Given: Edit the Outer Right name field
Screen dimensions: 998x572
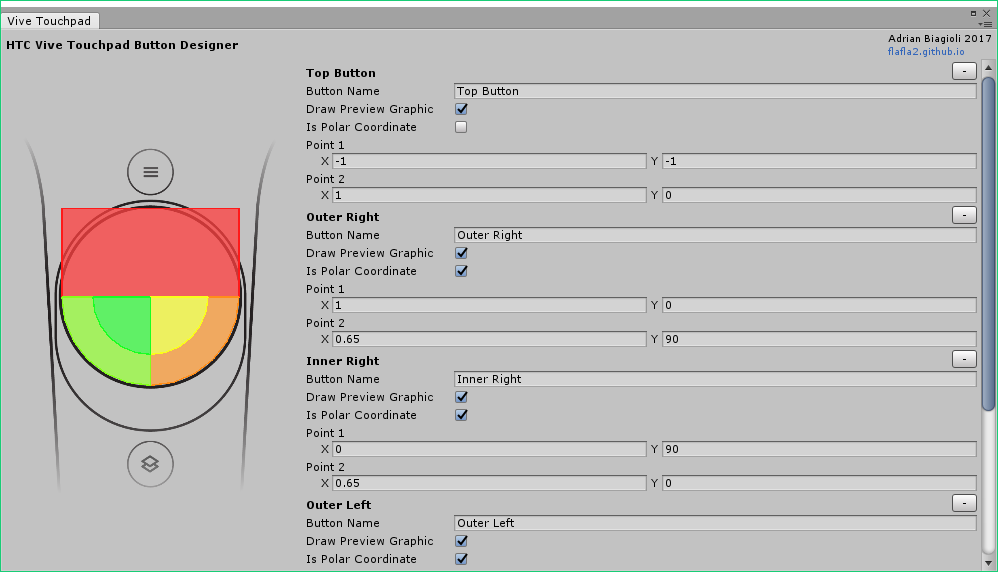Looking at the screenshot, I should tap(715, 235).
